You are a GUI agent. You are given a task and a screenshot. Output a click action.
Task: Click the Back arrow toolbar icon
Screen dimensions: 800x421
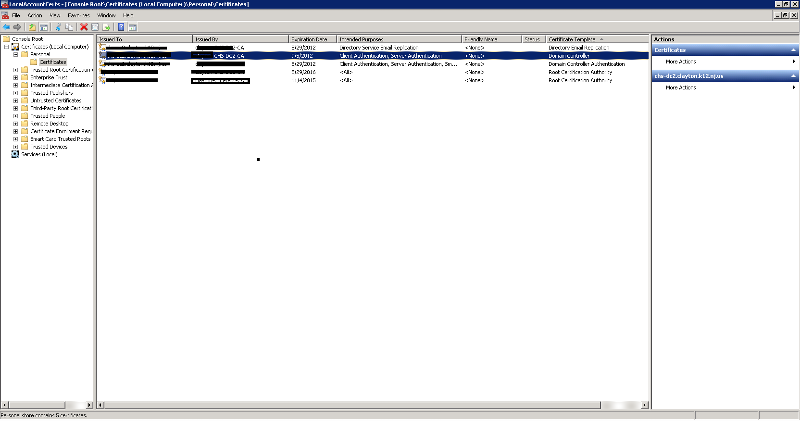pos(6,27)
